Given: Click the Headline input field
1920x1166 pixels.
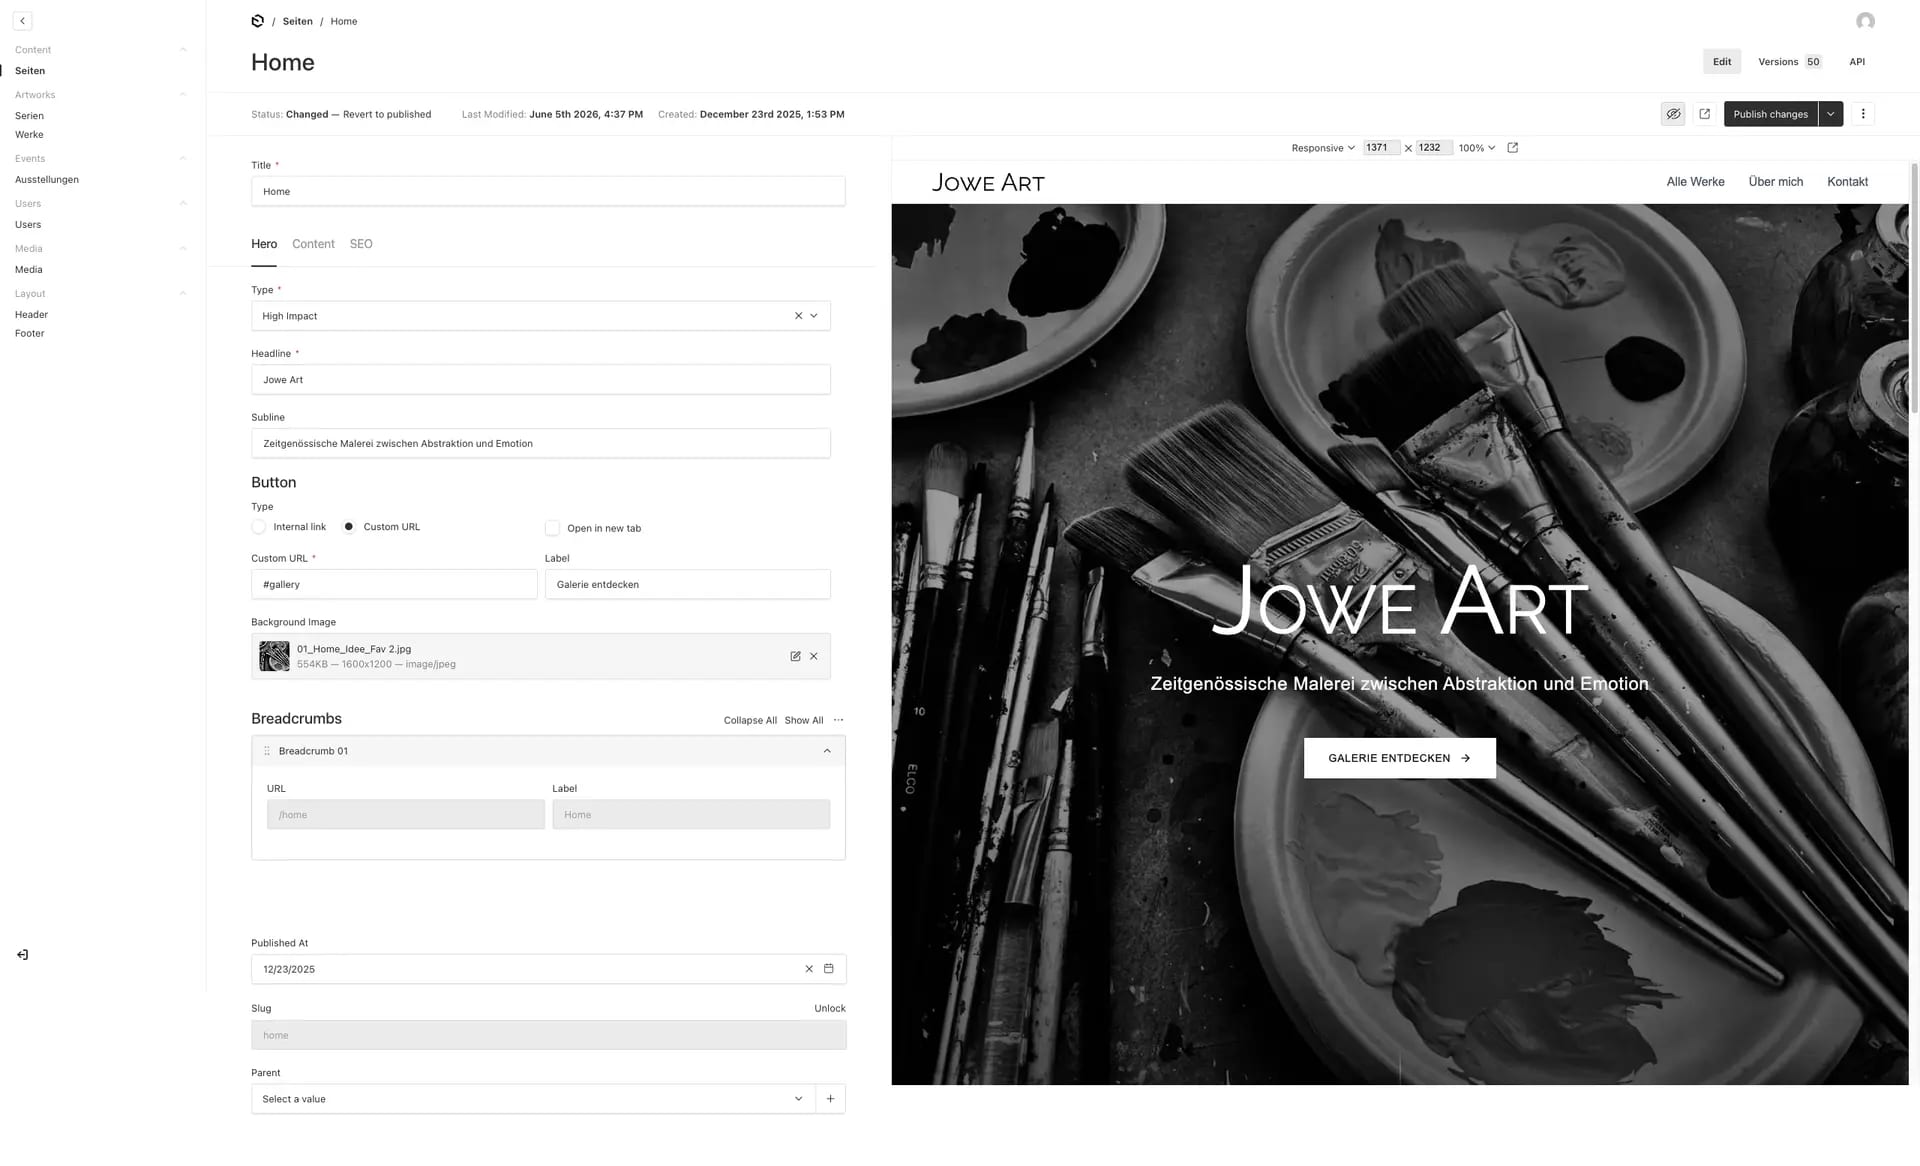Looking at the screenshot, I should coord(541,380).
